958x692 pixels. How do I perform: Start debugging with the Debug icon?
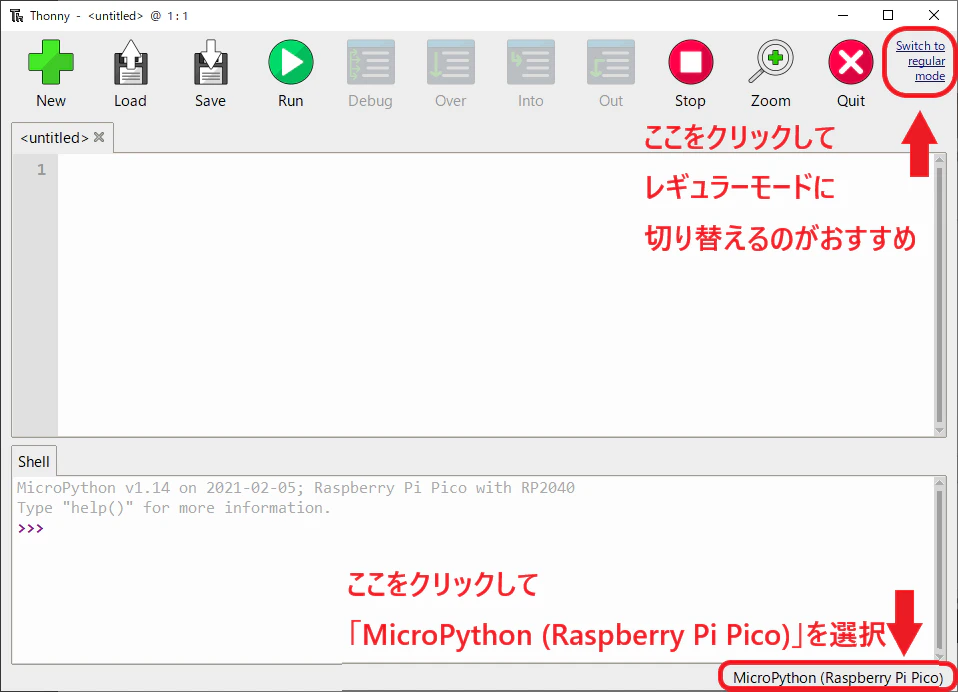[x=371, y=62]
